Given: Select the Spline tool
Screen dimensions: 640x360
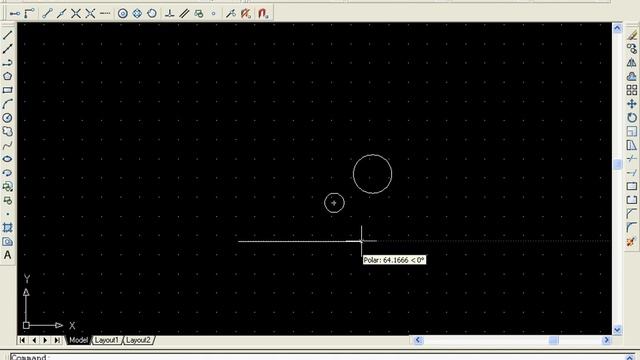Looking at the screenshot, I should point(7,145).
